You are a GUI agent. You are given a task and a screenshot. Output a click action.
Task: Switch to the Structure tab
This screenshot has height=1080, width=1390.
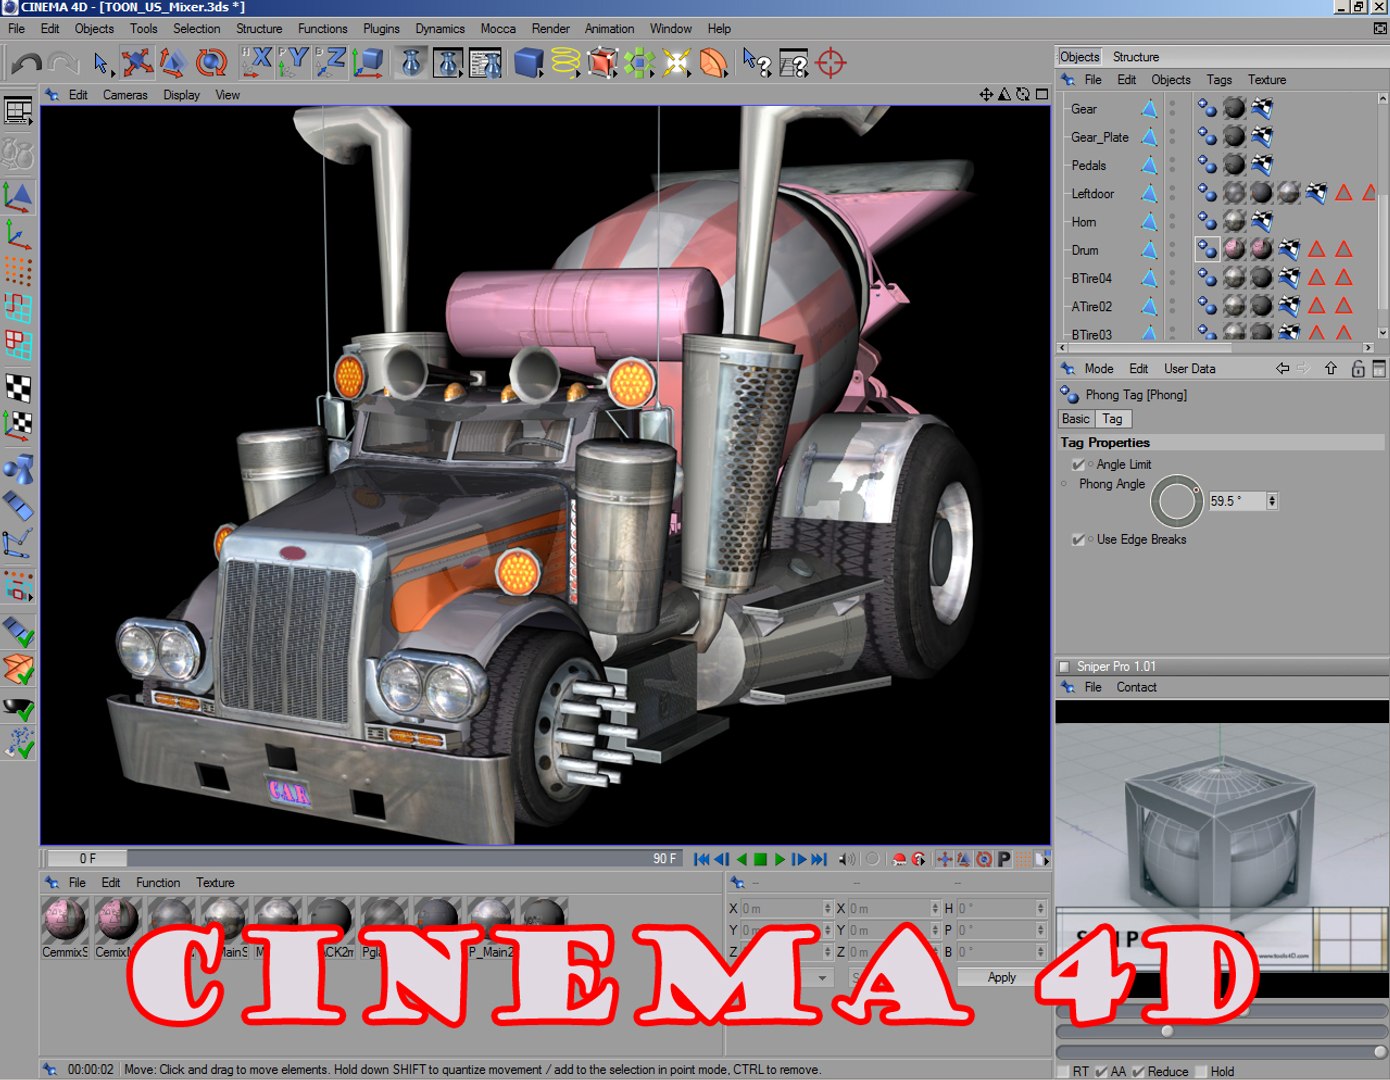1136,57
